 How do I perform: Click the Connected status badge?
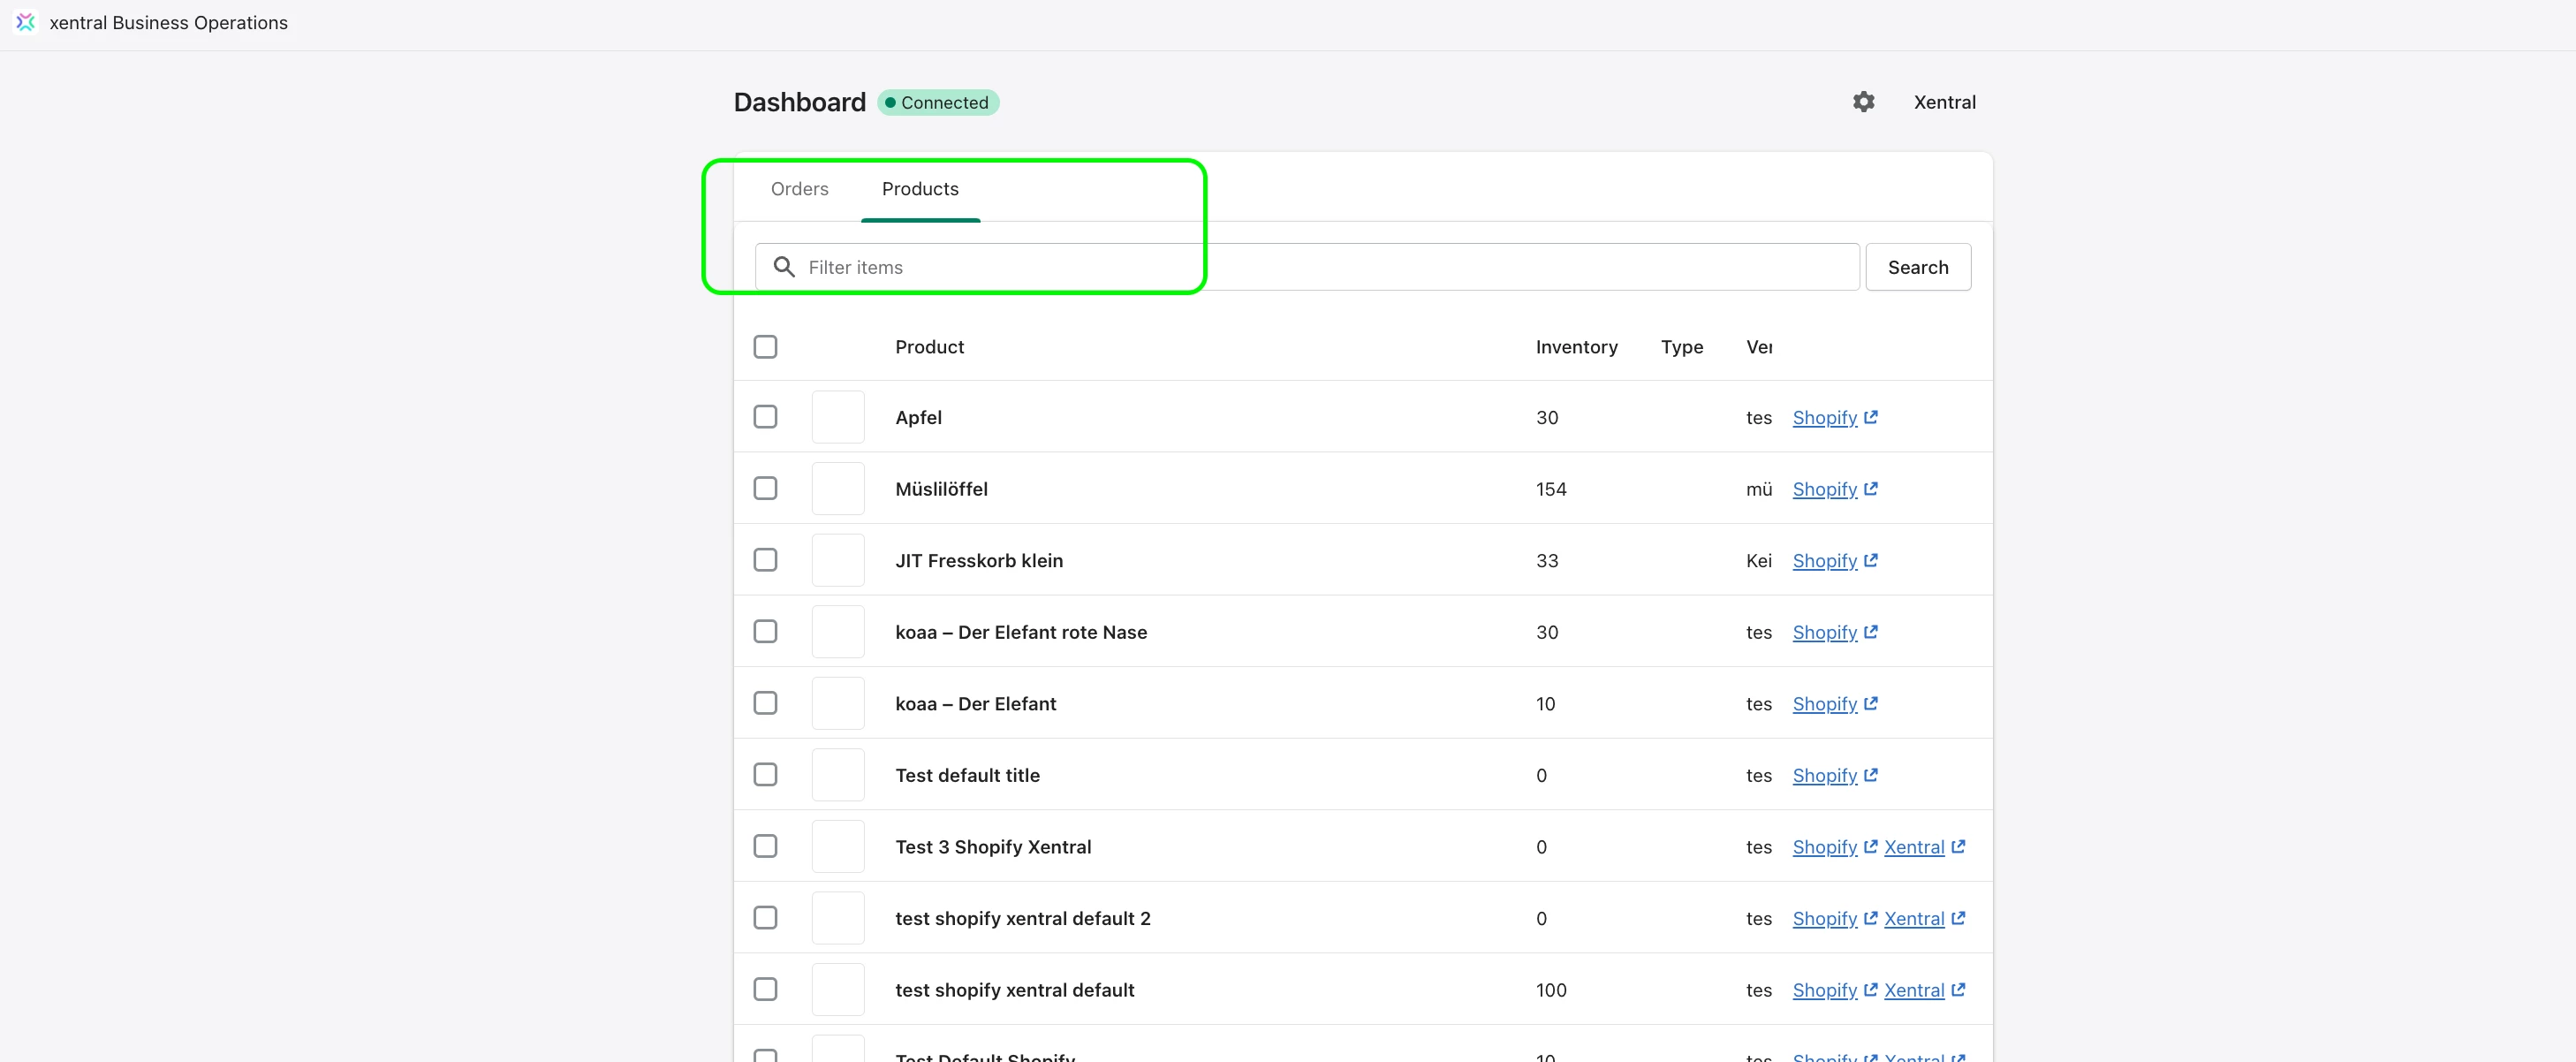click(x=937, y=102)
